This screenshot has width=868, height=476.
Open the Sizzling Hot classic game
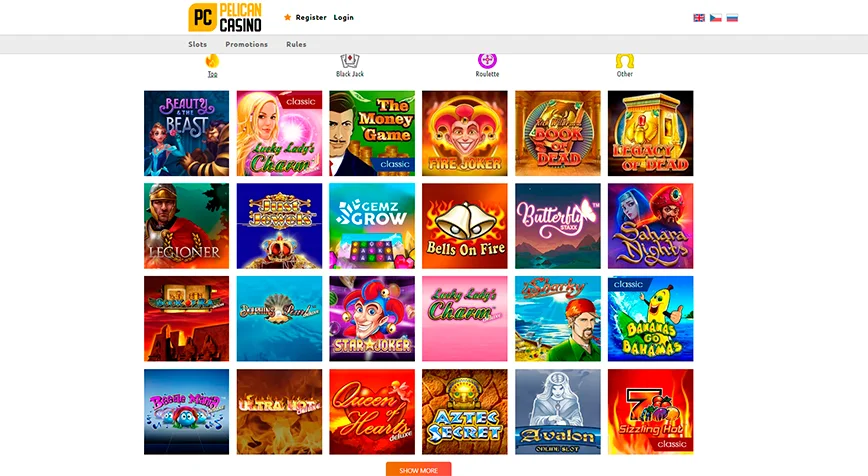tap(650, 412)
